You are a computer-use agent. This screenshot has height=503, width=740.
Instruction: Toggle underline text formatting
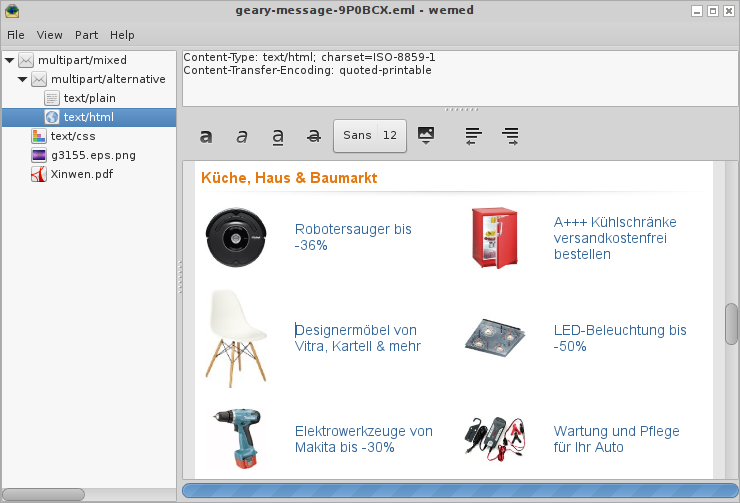point(278,136)
